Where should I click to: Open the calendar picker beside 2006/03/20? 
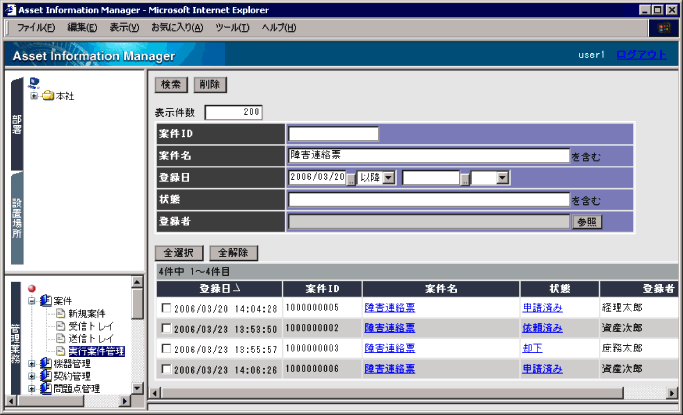(x=351, y=179)
